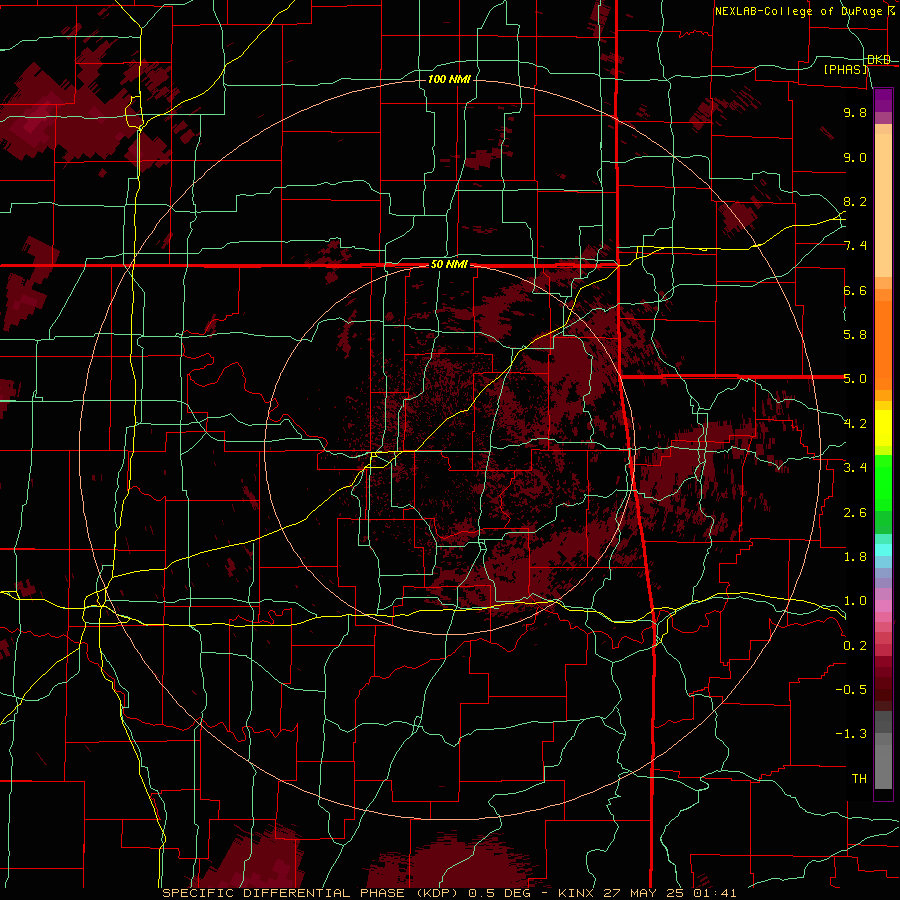Click the TH threshold label on scale
The height and width of the screenshot is (900, 900).
tap(859, 779)
